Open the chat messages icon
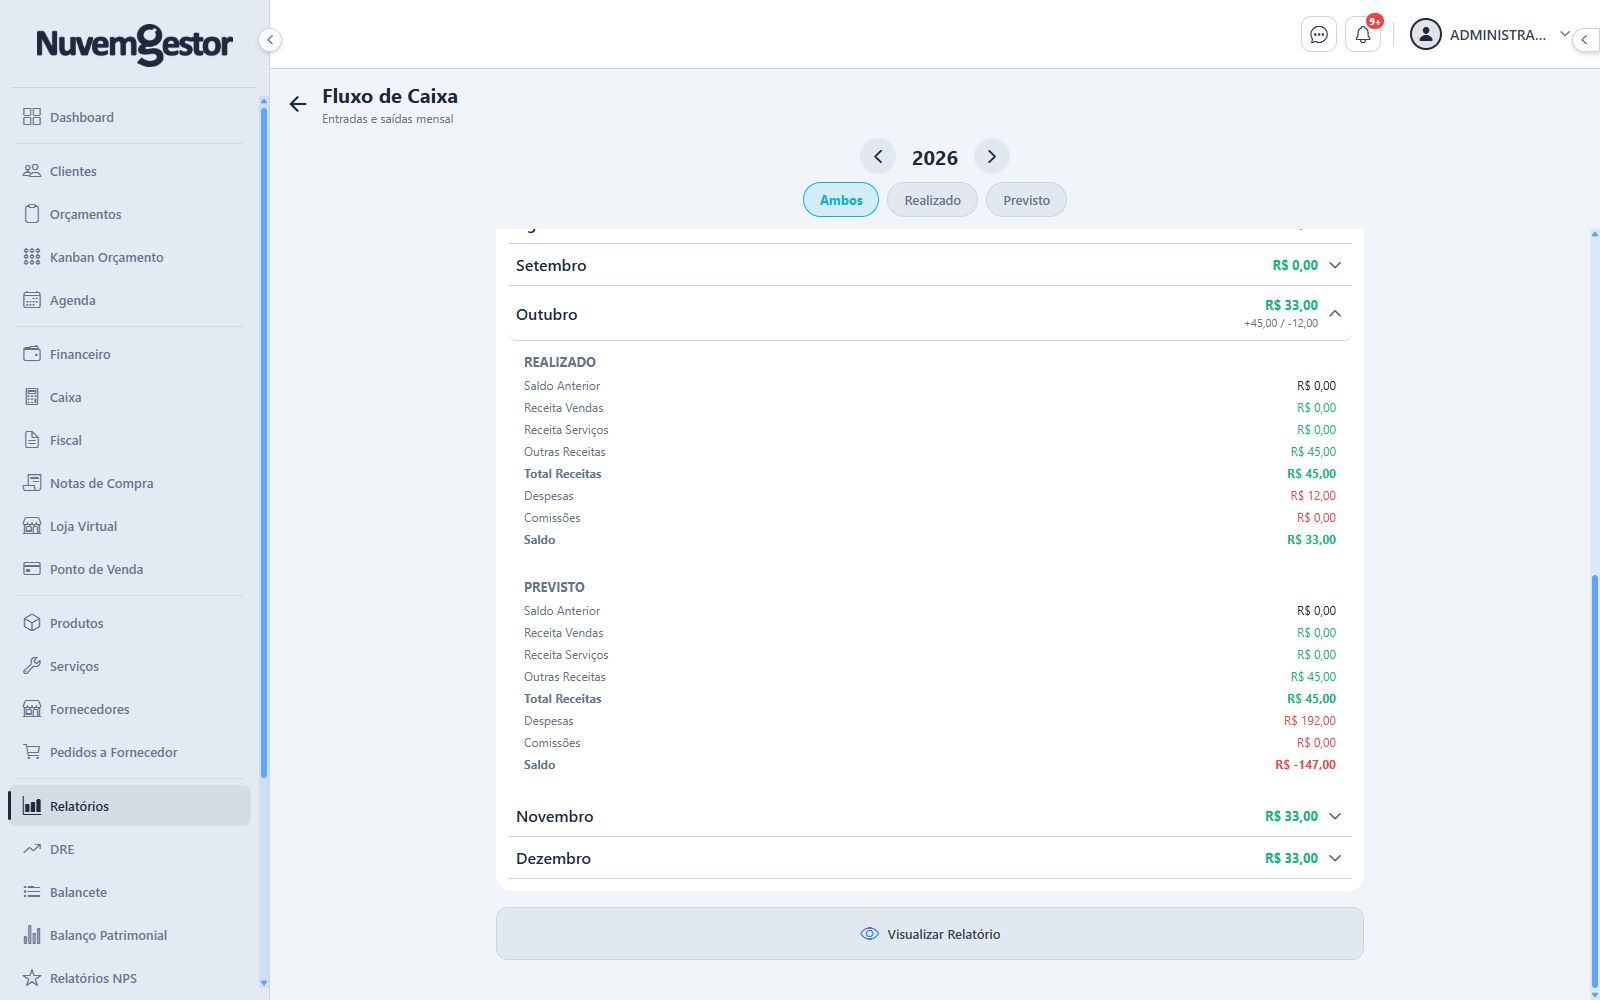Image resolution: width=1600 pixels, height=1000 pixels. pyautogui.click(x=1319, y=35)
